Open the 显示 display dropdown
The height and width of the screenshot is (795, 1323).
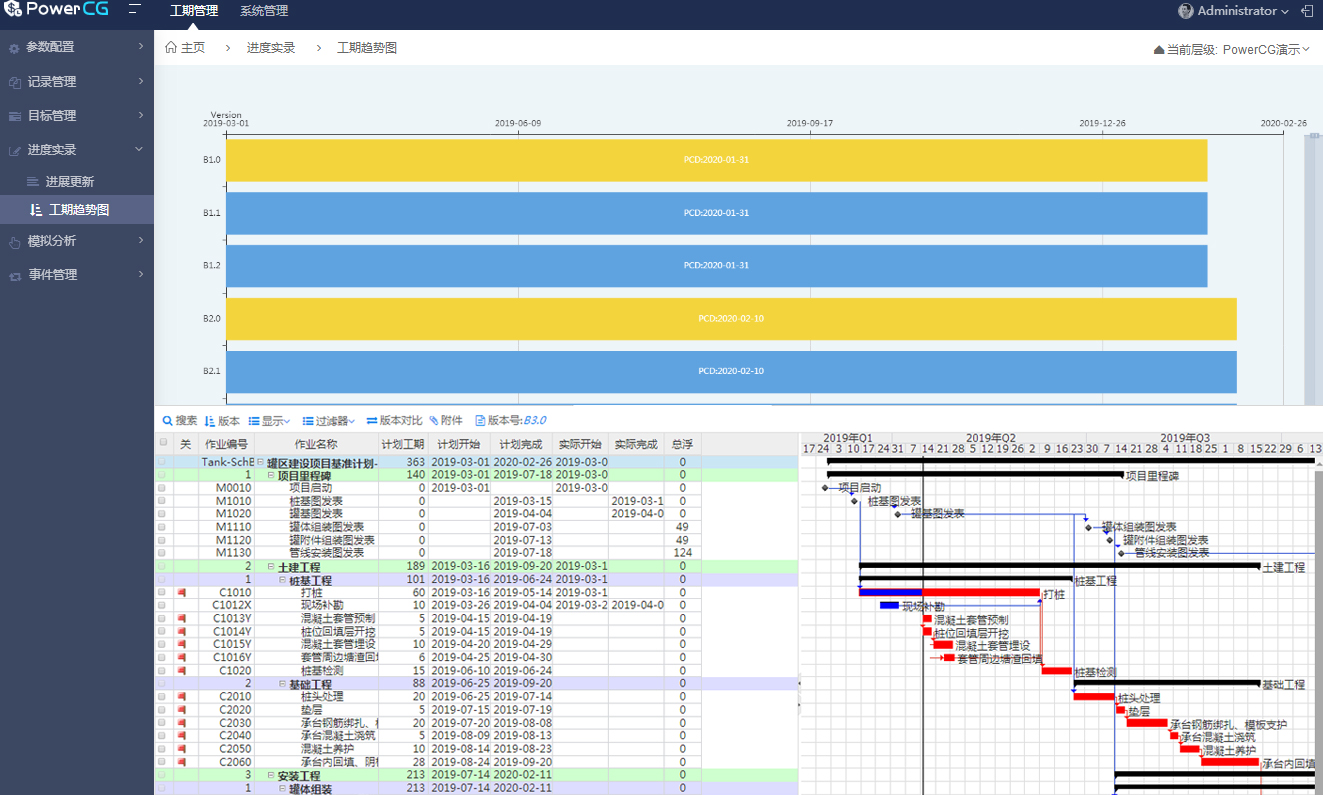269,421
